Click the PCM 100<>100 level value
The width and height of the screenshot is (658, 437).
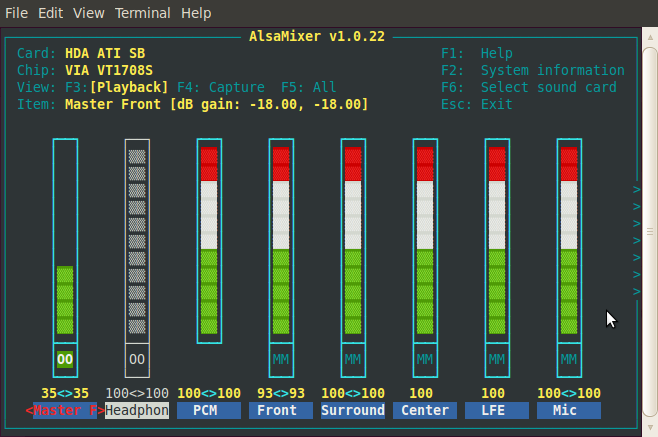[209, 393]
